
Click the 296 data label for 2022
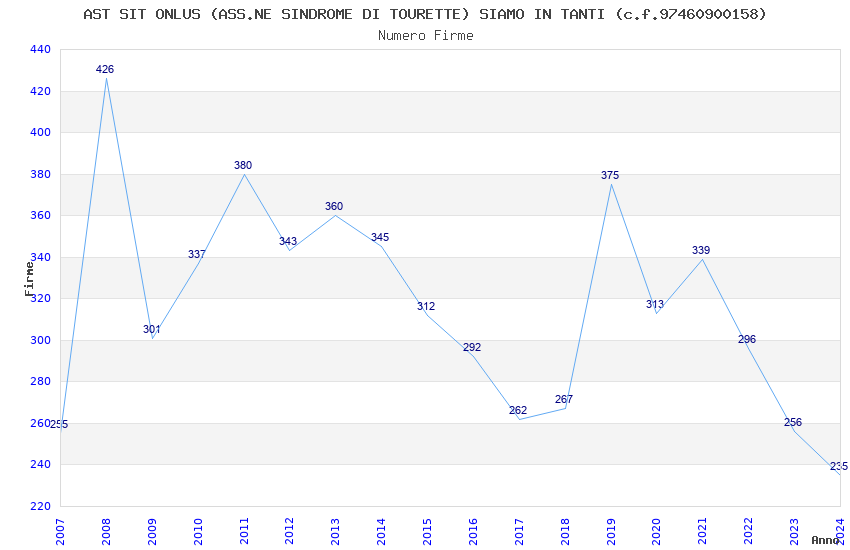(x=747, y=339)
